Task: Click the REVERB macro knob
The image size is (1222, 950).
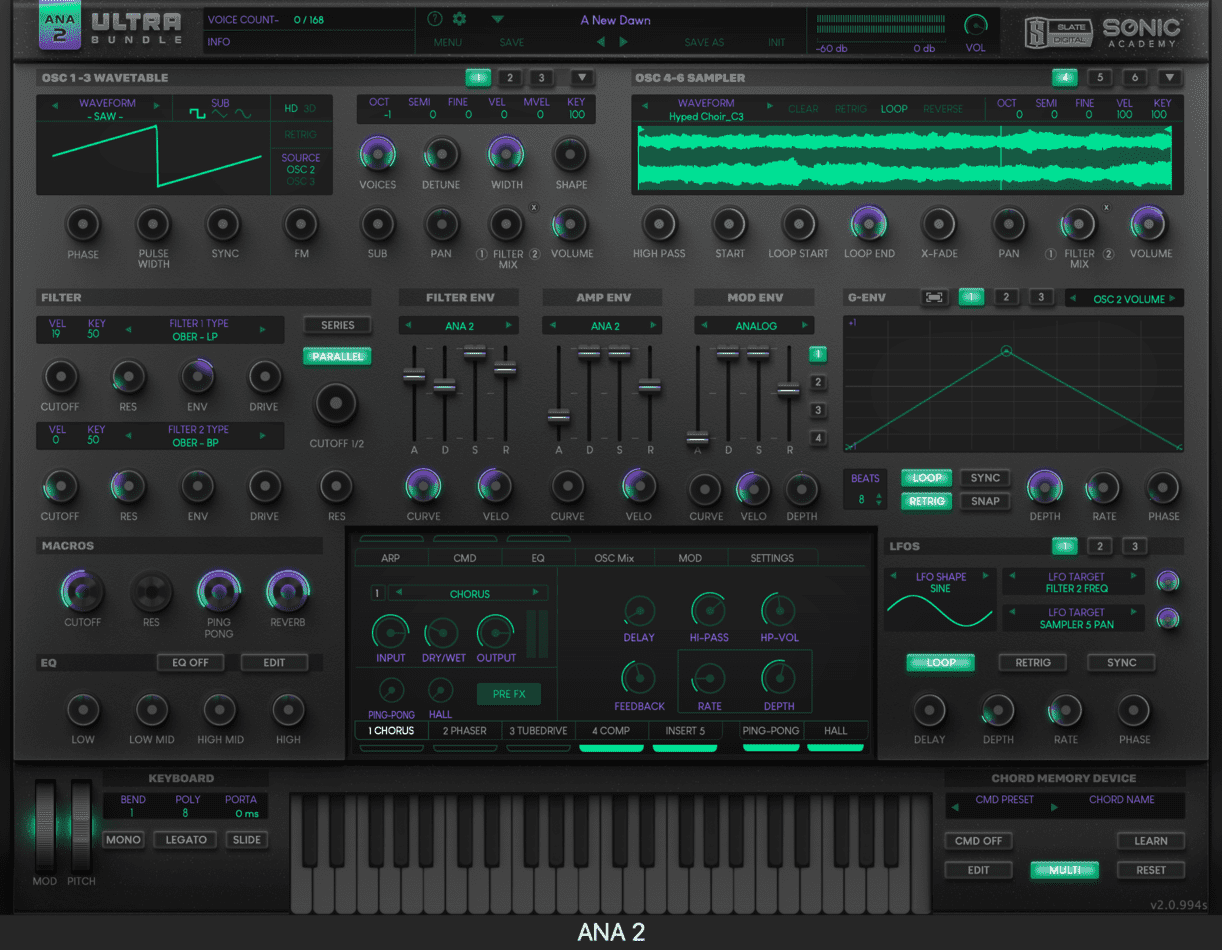Action: [x=287, y=592]
